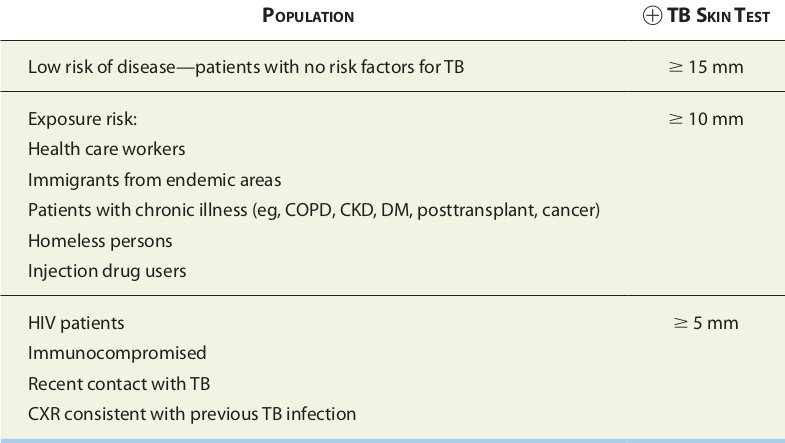Click the word posttransplant

point(488,210)
